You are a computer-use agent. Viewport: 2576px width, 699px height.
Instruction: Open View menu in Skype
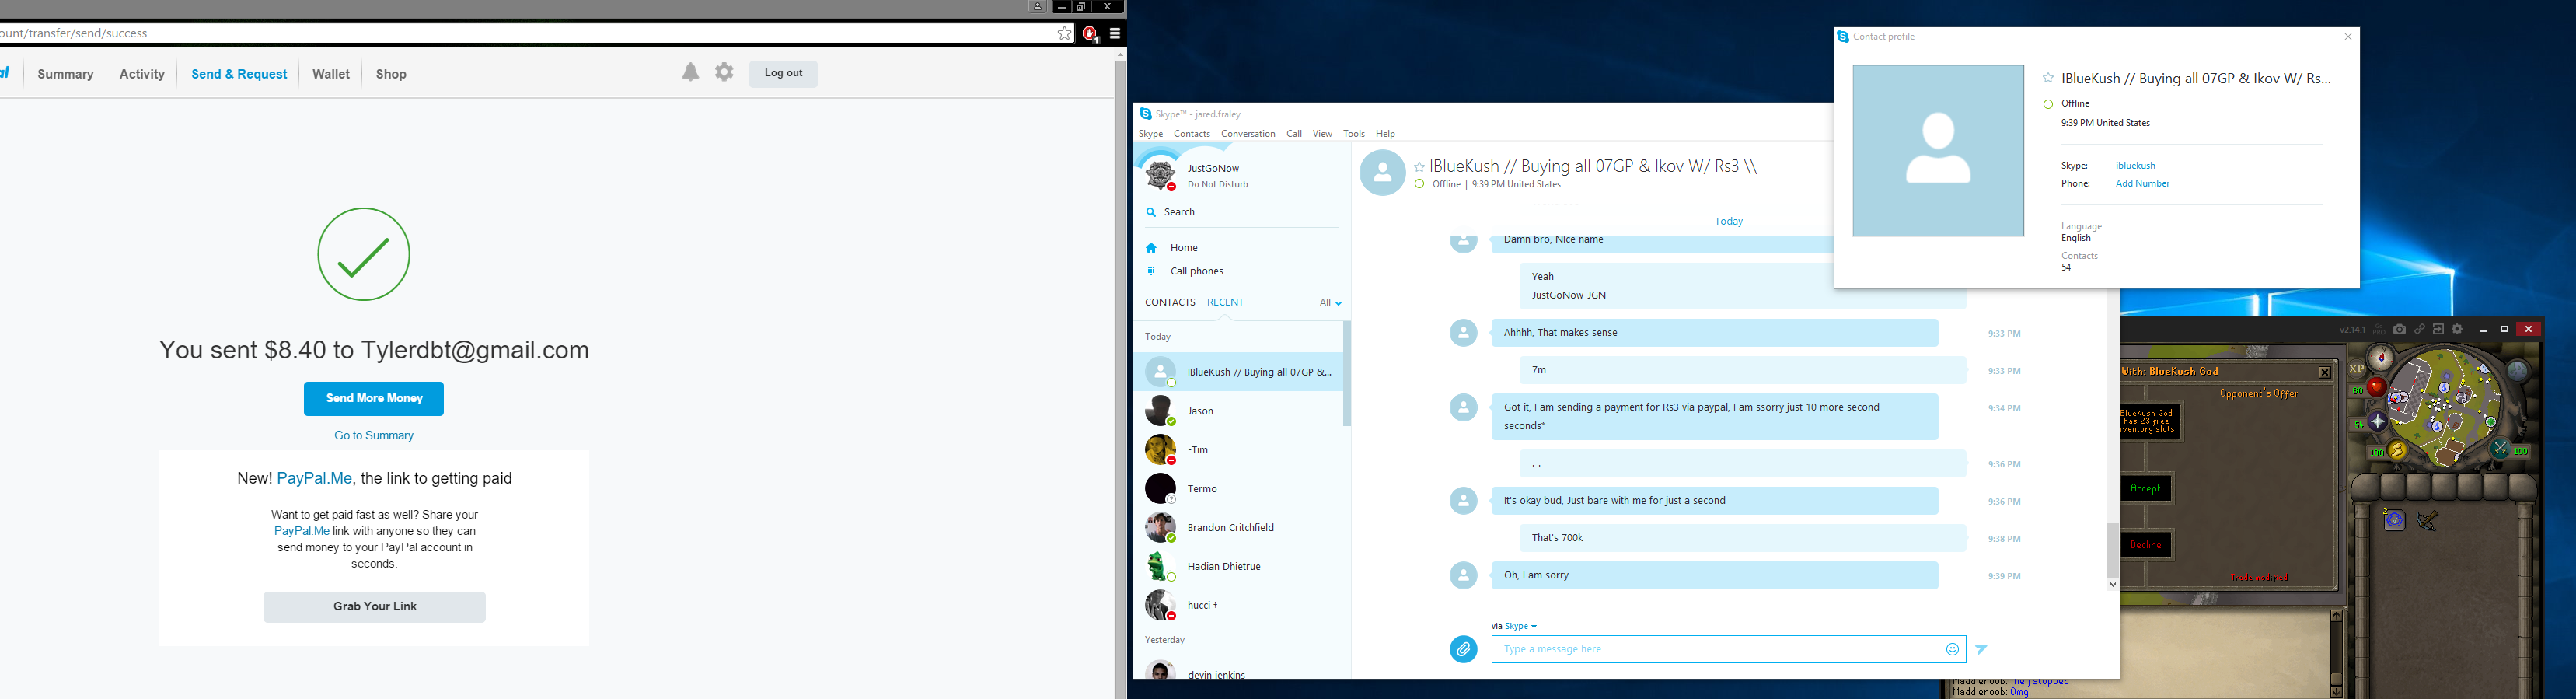tap(1322, 134)
